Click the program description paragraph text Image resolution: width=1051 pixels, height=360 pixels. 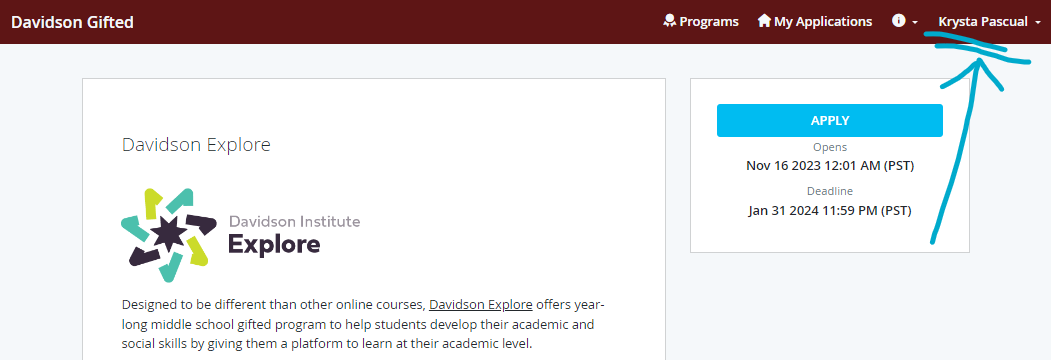pos(363,324)
